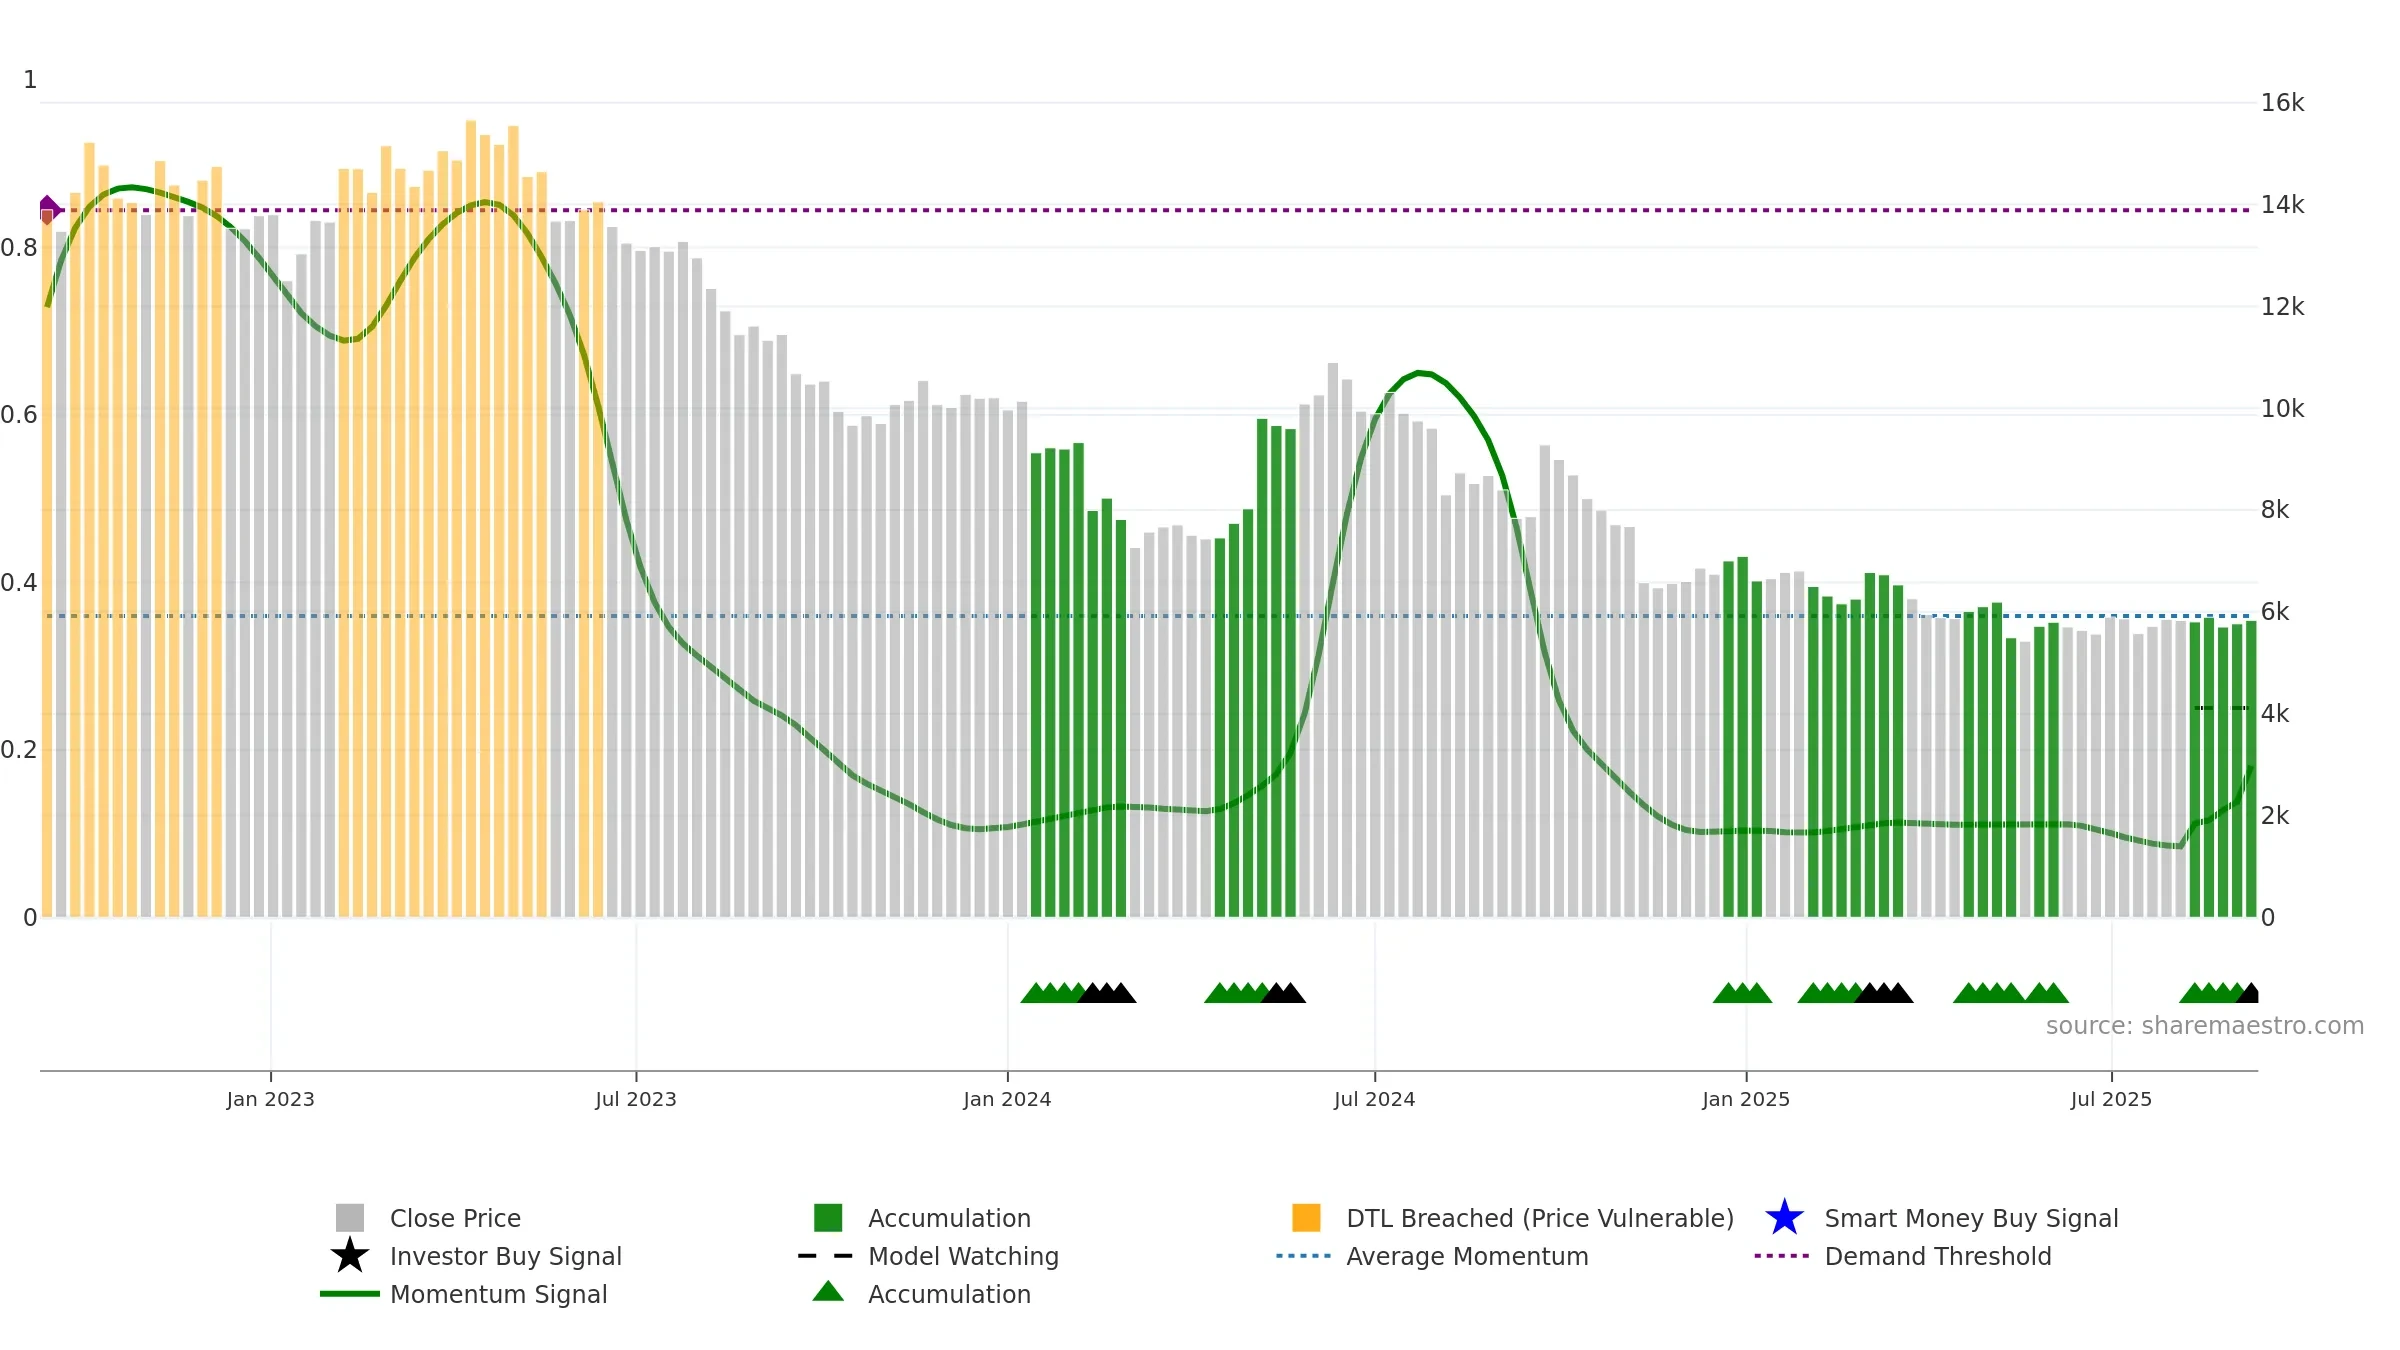Click the green Accumulation triangle legend icon
This screenshot has width=2400, height=1350.
pyautogui.click(x=828, y=1291)
